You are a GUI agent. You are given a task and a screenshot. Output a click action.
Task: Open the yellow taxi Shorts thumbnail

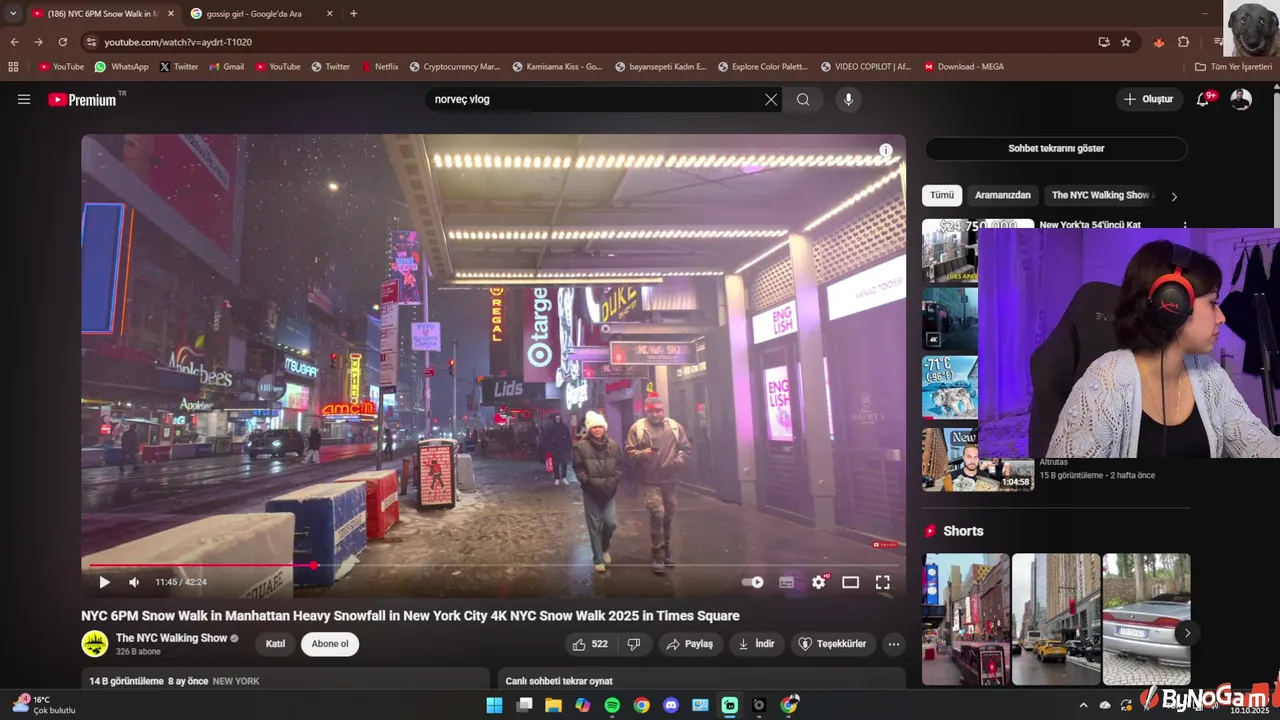pyautogui.click(x=1056, y=619)
